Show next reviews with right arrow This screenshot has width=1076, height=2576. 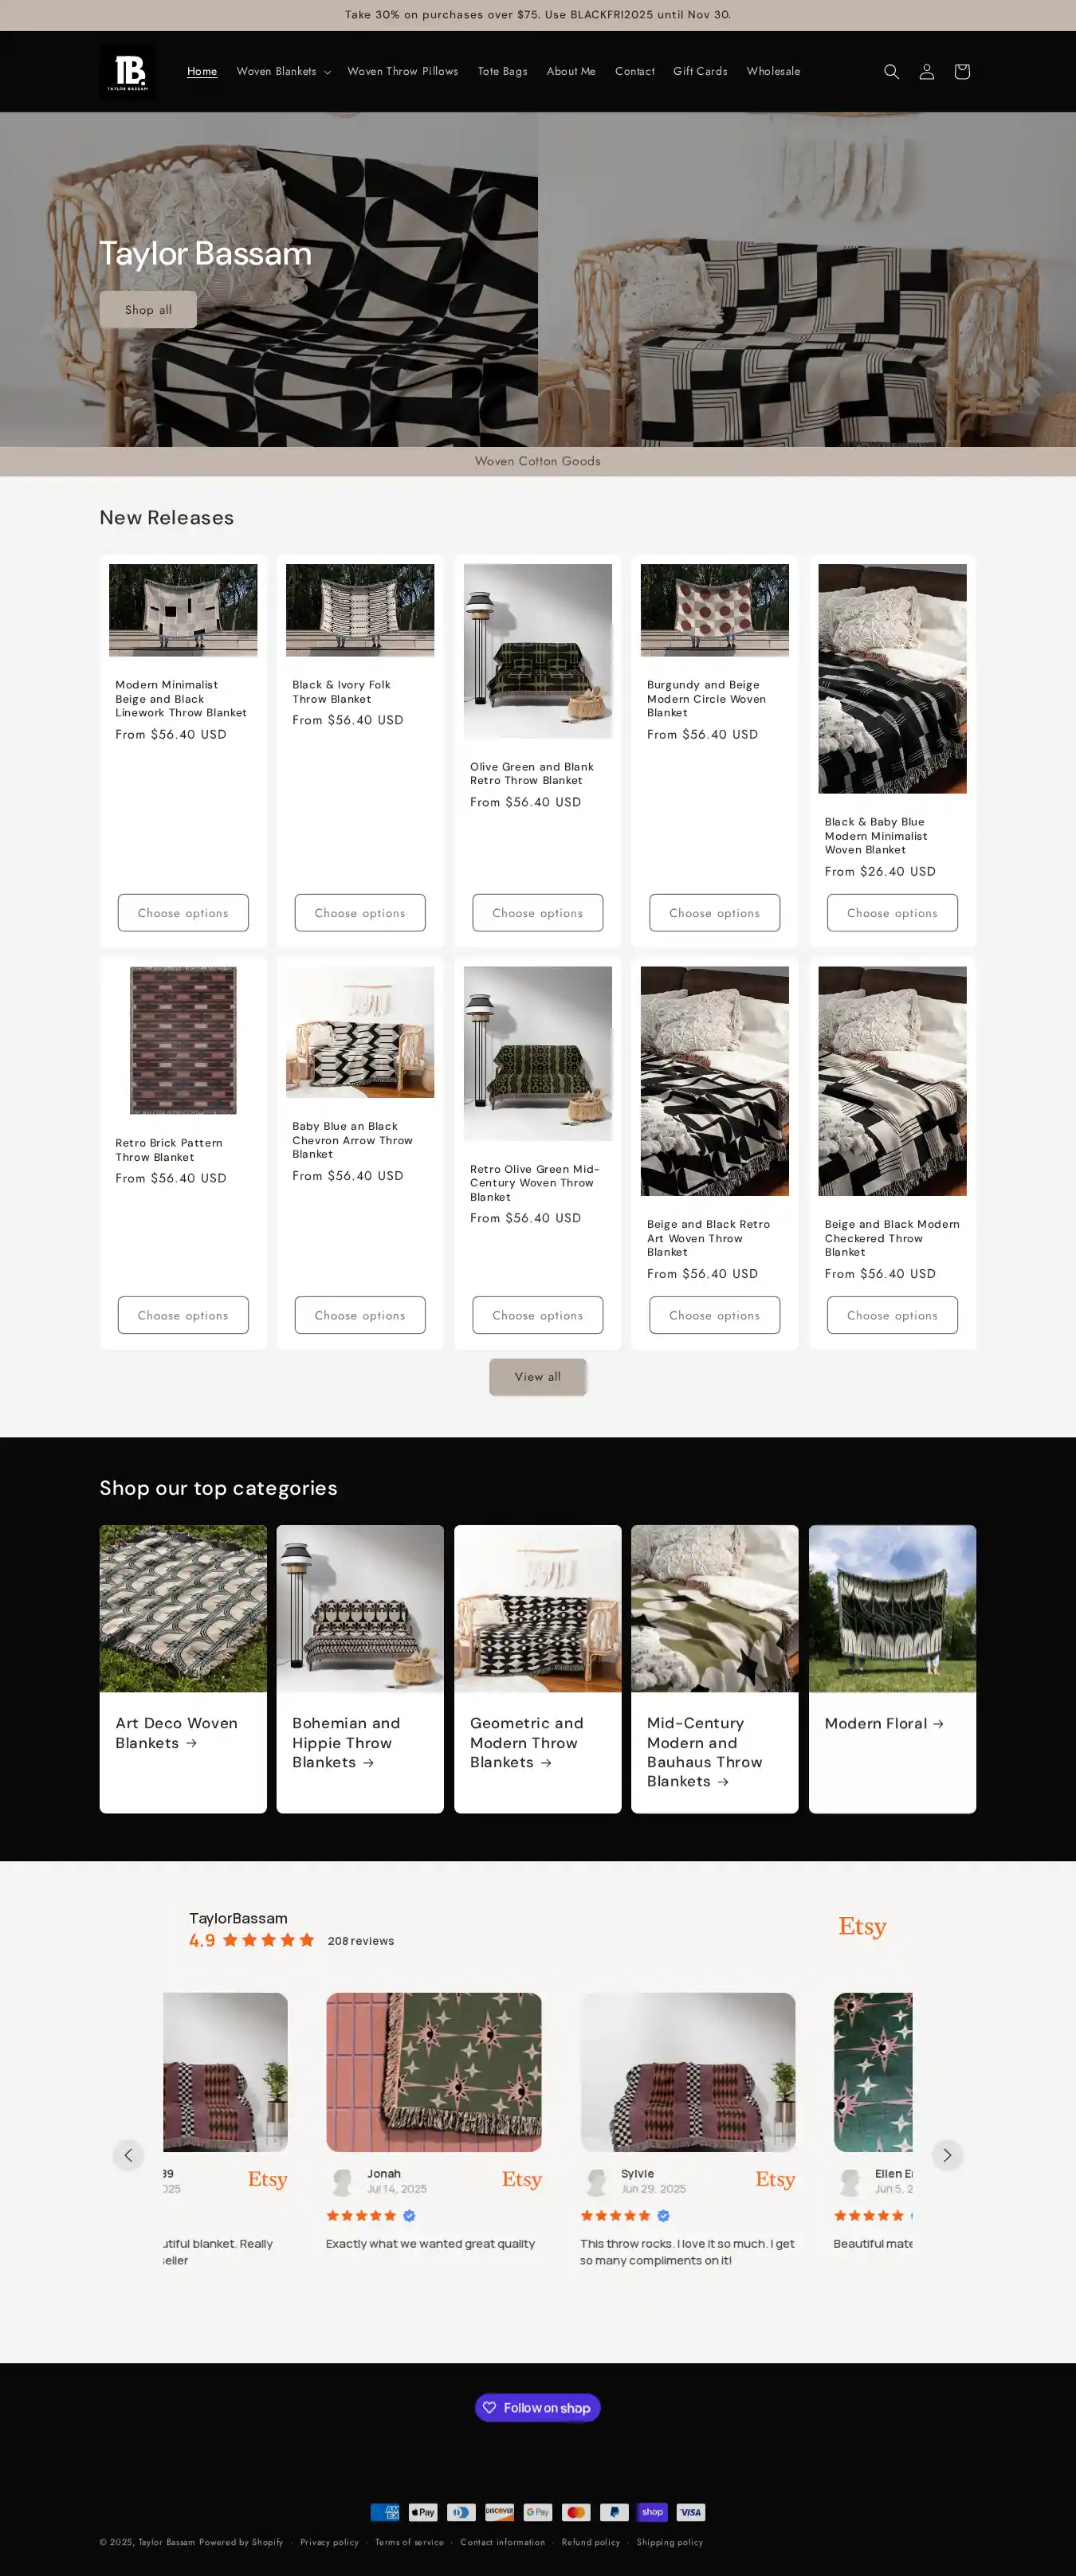point(947,2155)
